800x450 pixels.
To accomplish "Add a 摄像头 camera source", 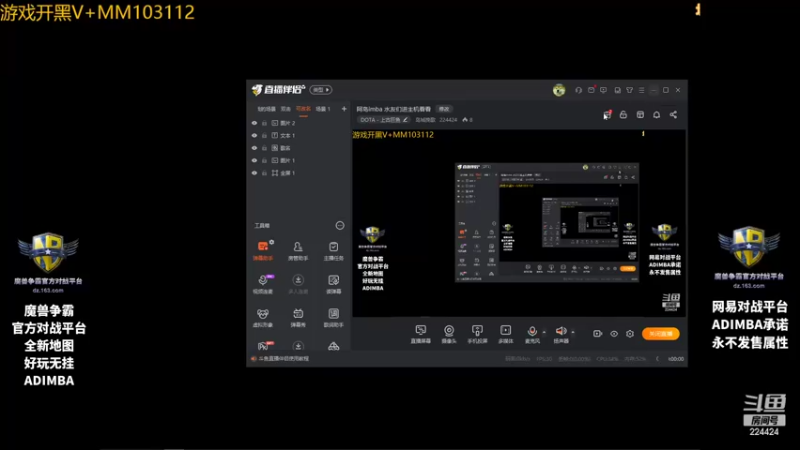I will pos(449,334).
